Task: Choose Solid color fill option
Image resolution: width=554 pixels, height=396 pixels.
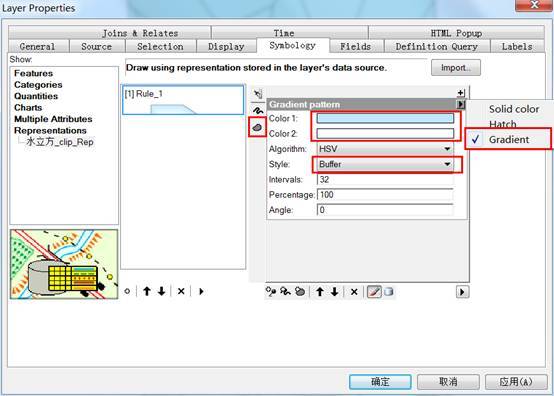Action: [514, 109]
